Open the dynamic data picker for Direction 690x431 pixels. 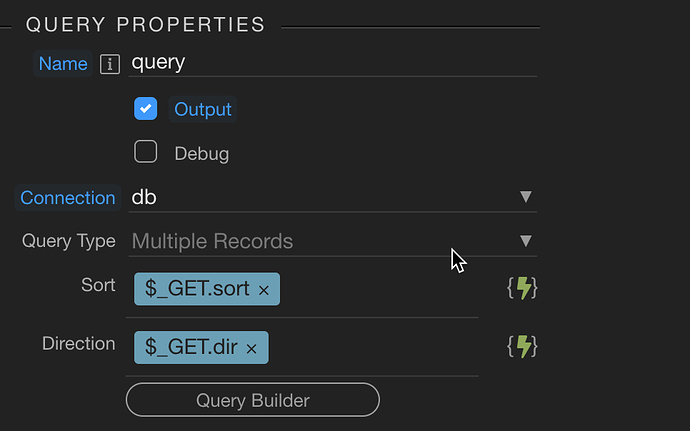click(522, 347)
